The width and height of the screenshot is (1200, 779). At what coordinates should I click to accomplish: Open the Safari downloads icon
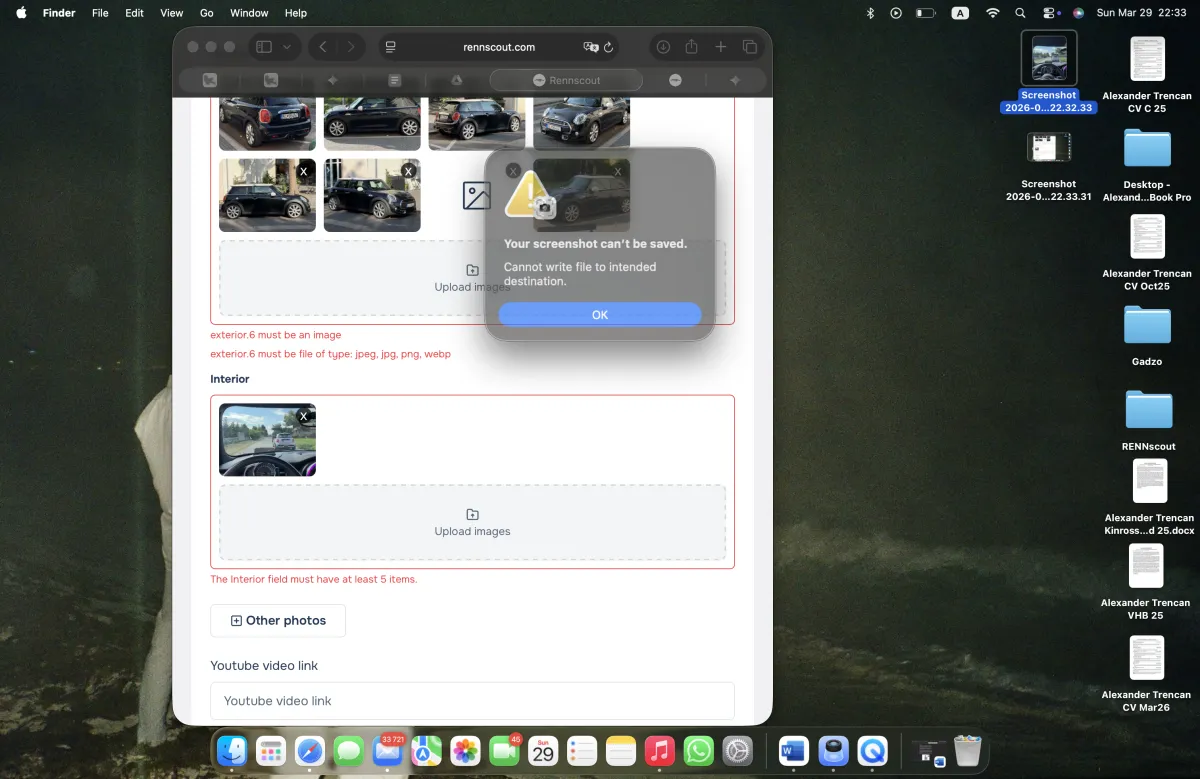coord(662,47)
